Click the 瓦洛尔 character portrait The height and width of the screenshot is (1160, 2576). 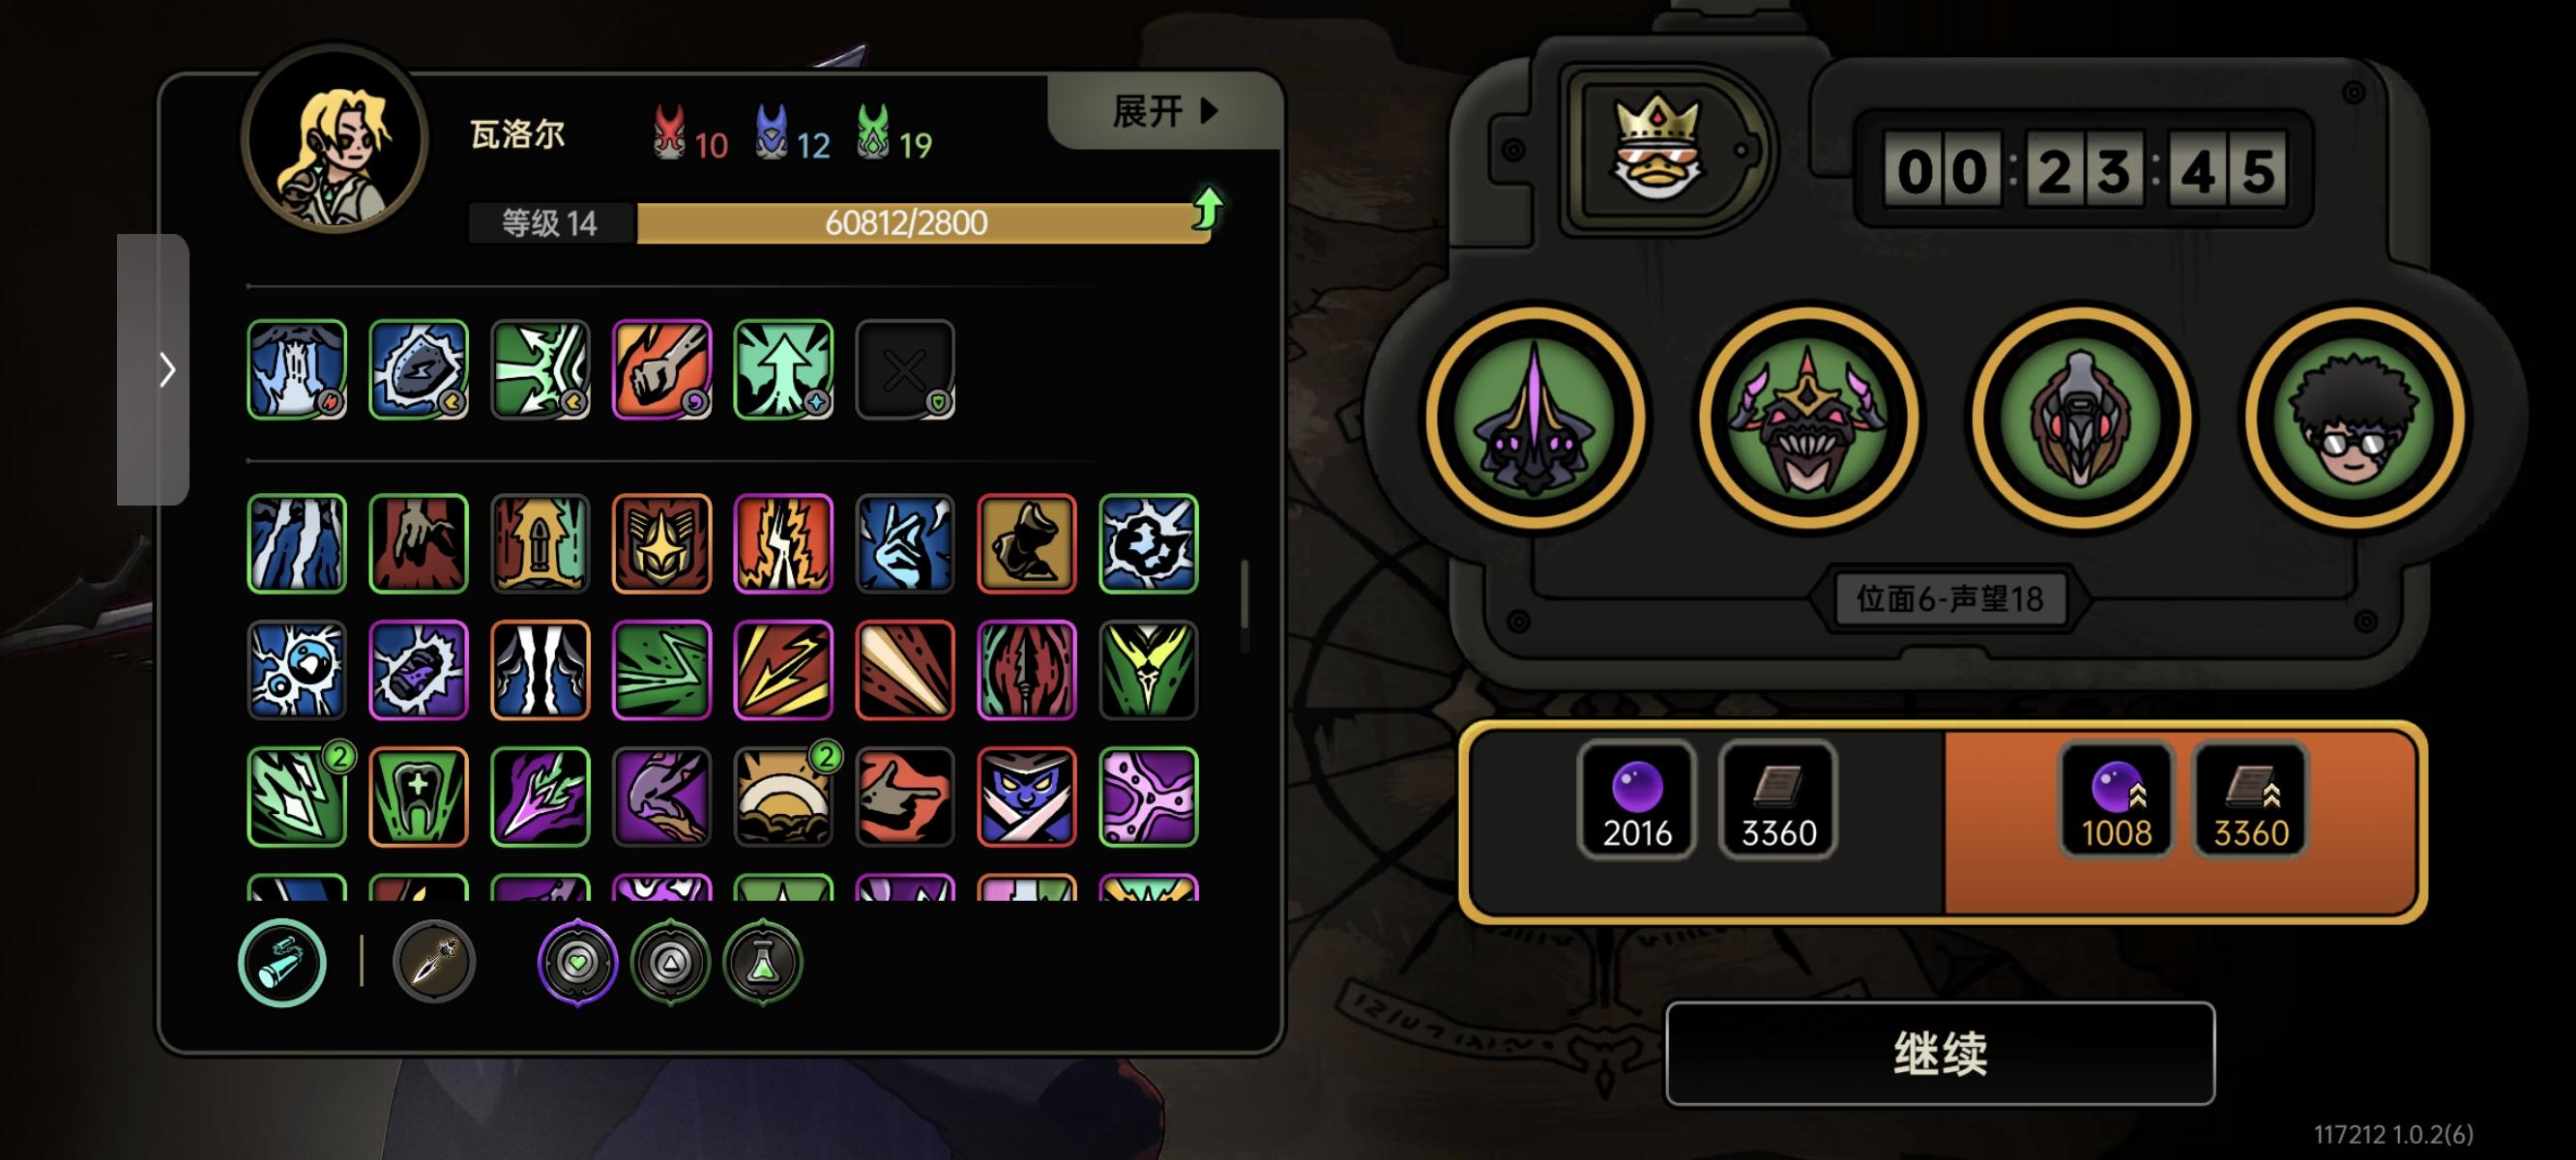[x=336, y=139]
